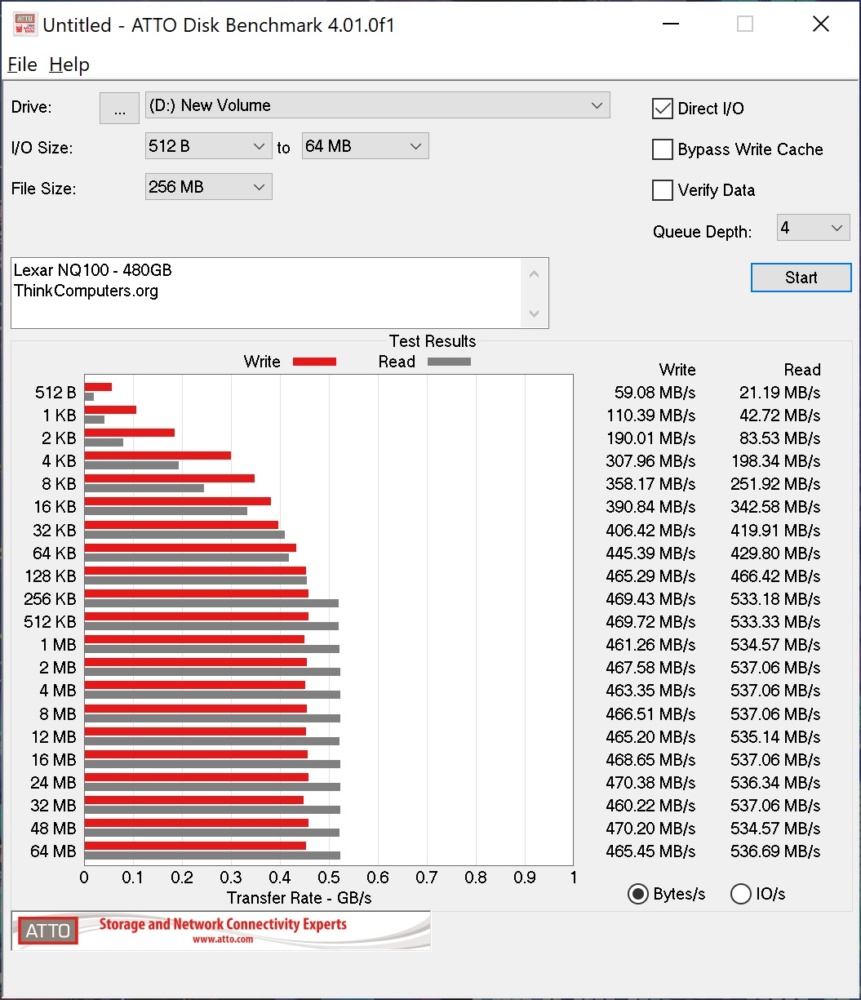Image resolution: width=861 pixels, height=1000 pixels.
Task: Enable Bypass Write Cache checkbox
Action: pos(662,149)
